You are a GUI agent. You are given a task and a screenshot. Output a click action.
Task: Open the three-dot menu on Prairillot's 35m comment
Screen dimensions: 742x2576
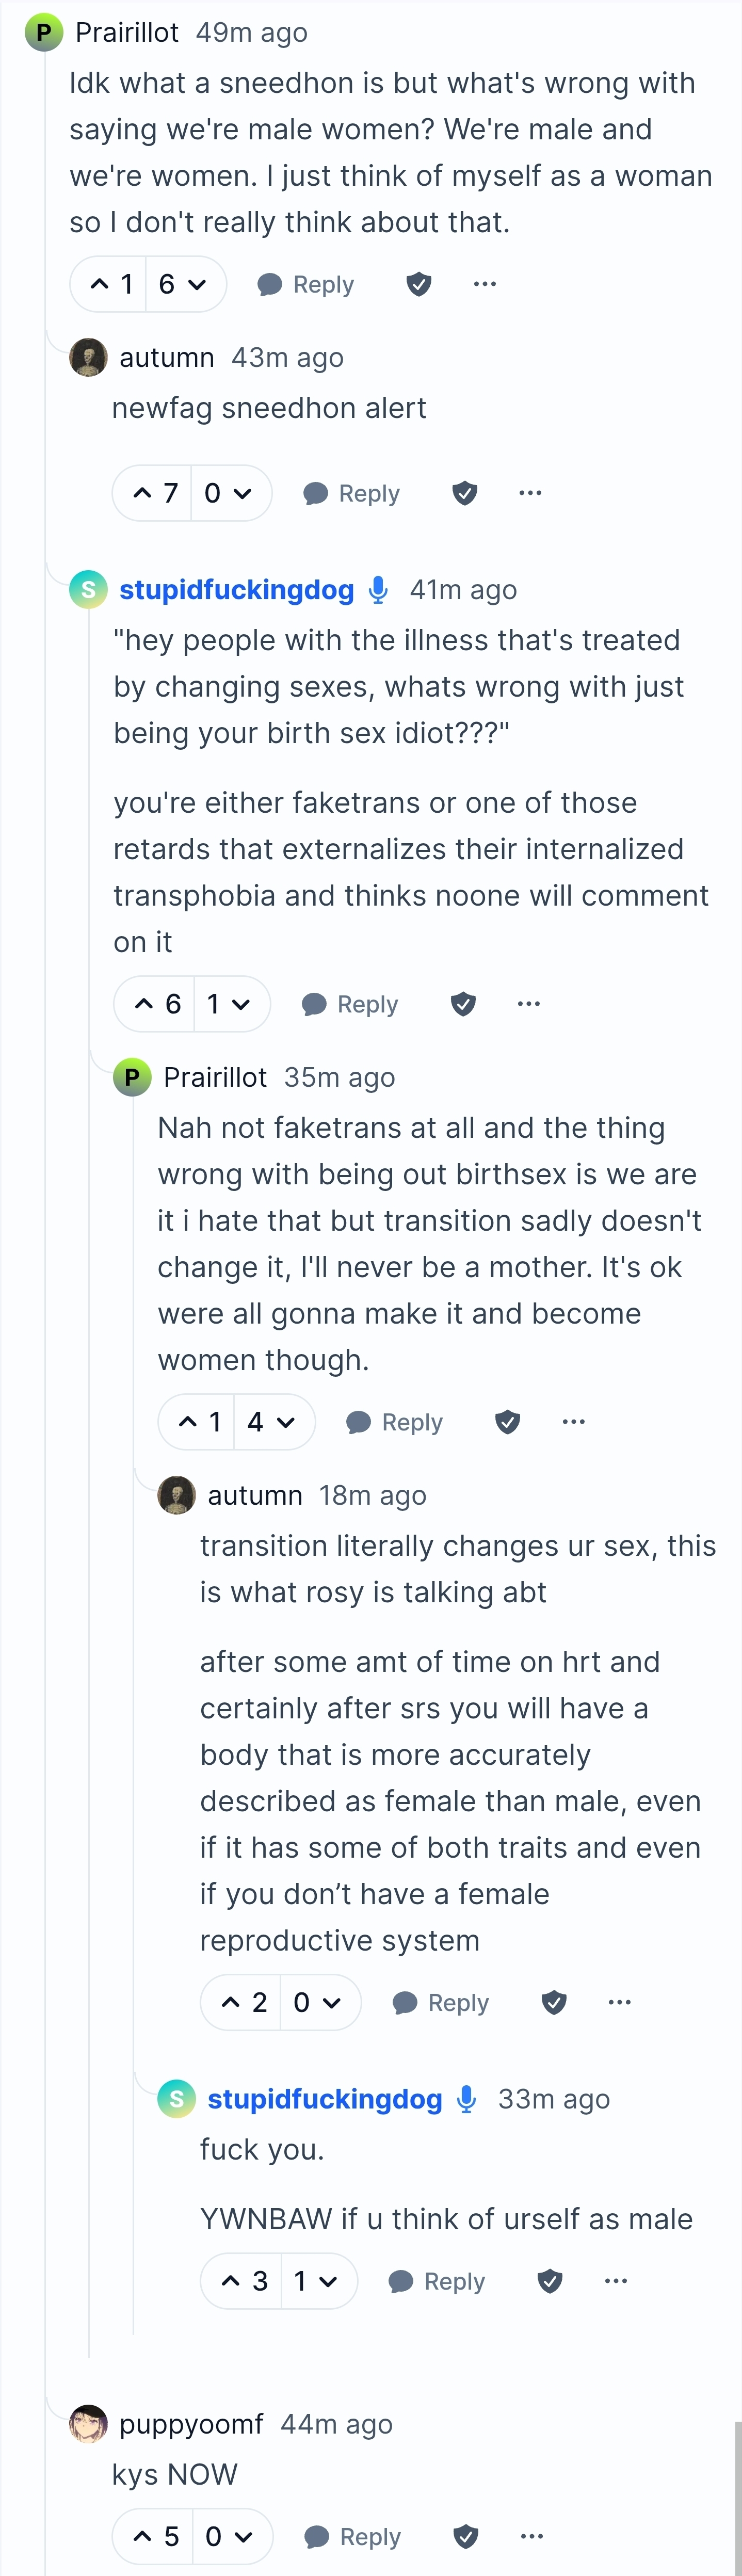pyautogui.click(x=573, y=1421)
